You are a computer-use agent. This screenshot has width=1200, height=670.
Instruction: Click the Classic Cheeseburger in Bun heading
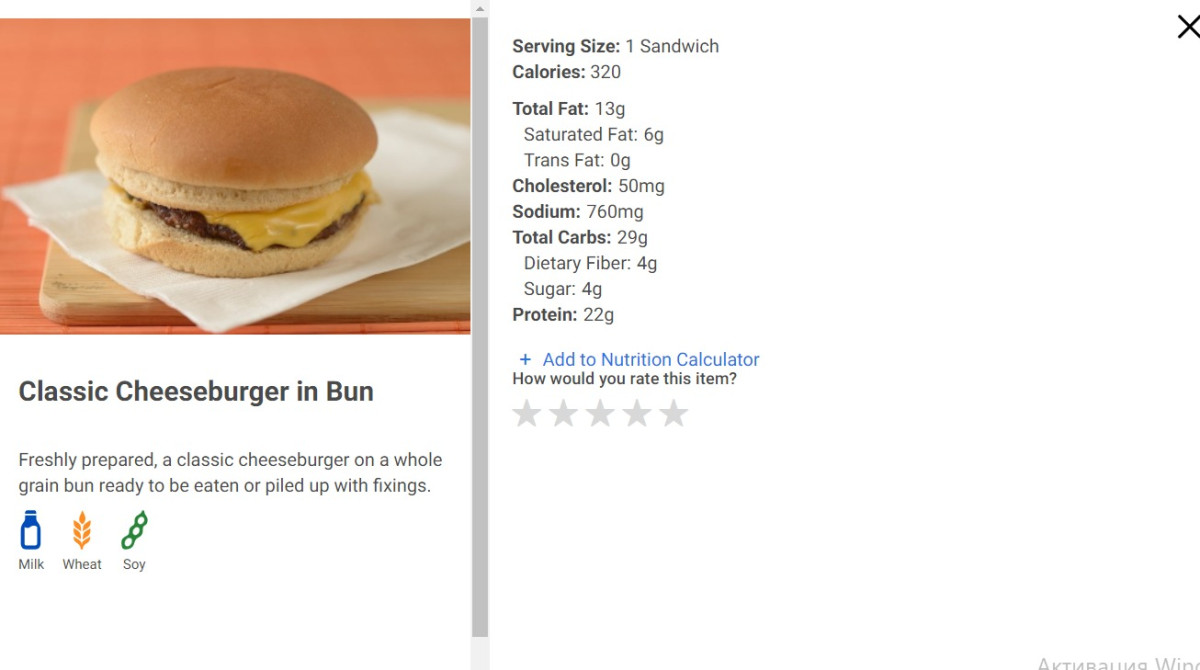coord(196,391)
